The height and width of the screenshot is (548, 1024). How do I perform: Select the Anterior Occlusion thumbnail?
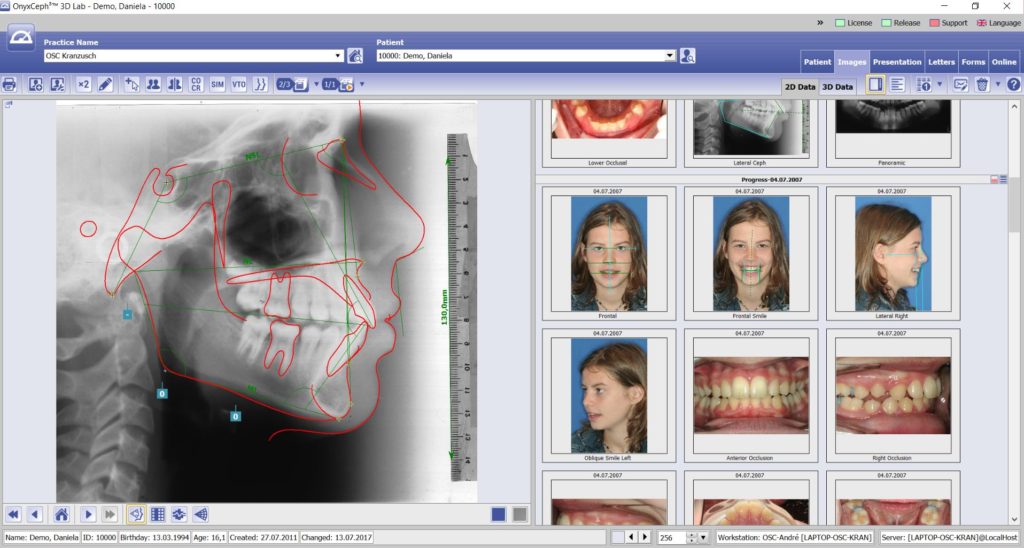coord(750,396)
